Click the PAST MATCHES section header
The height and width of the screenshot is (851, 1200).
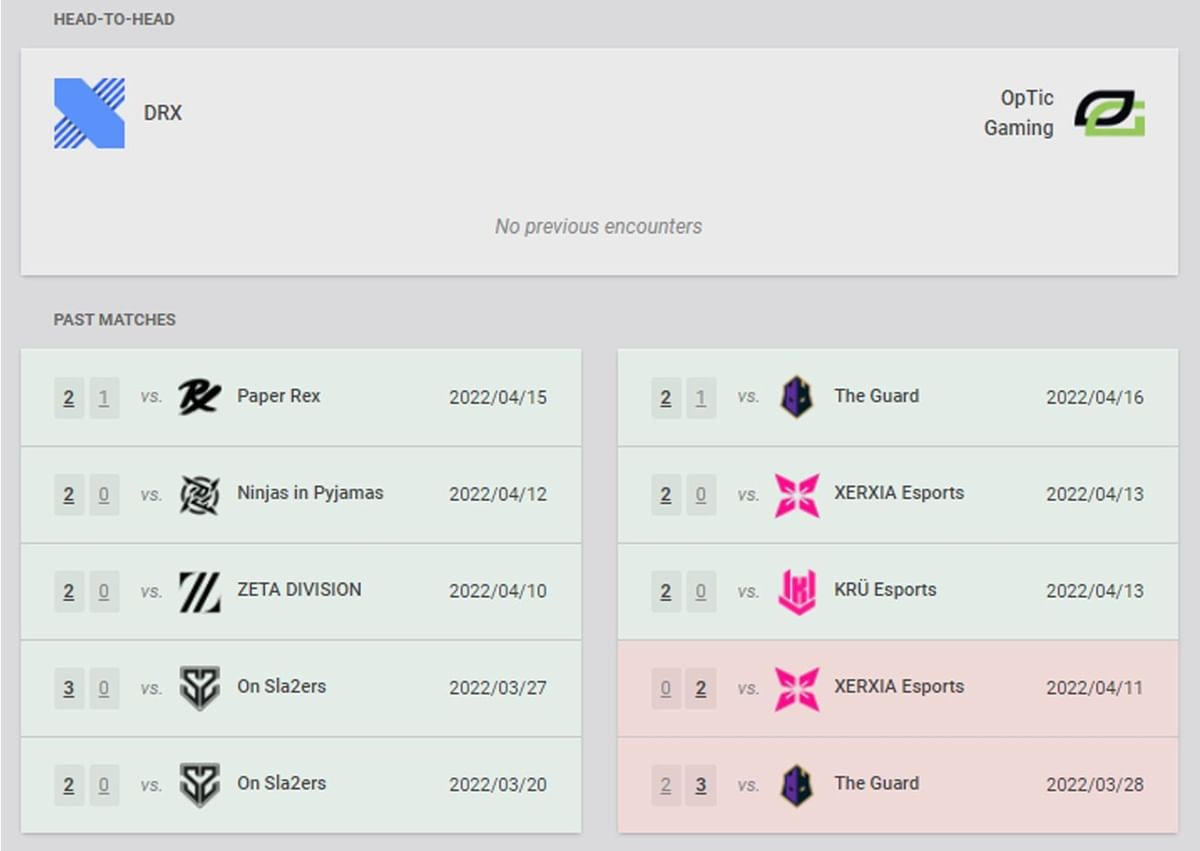(x=113, y=319)
